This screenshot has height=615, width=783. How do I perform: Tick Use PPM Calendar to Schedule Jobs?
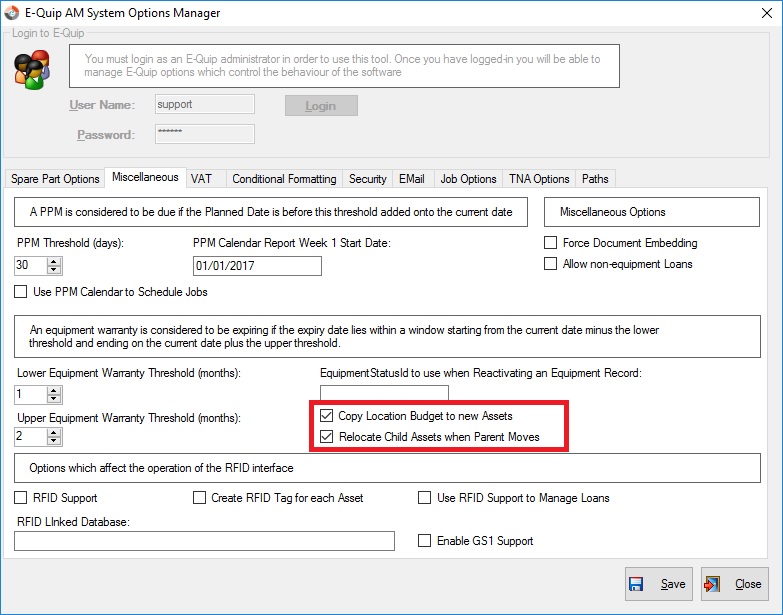20,292
